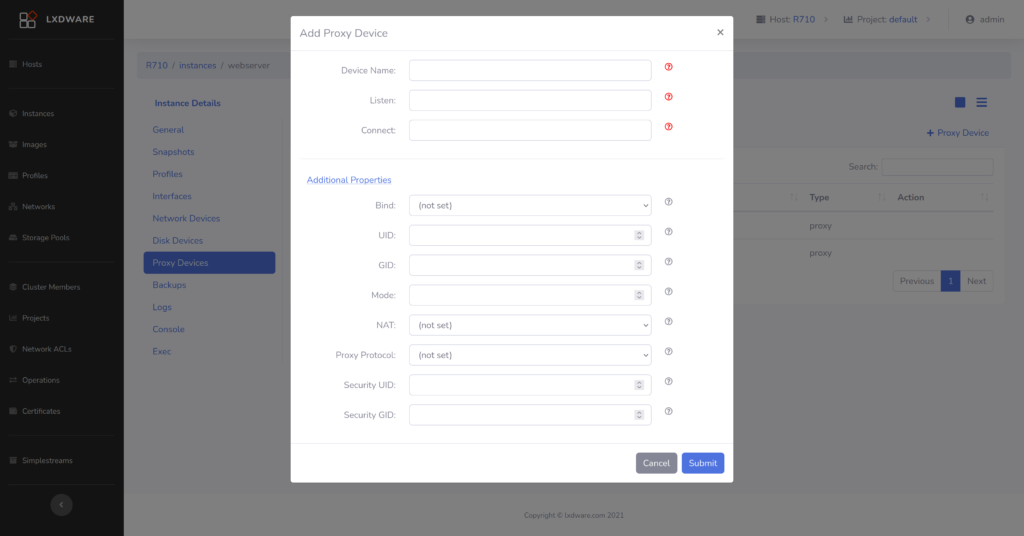Open the Proxy Protocol dropdown
Image resolution: width=1024 pixels, height=536 pixels.
coord(530,355)
